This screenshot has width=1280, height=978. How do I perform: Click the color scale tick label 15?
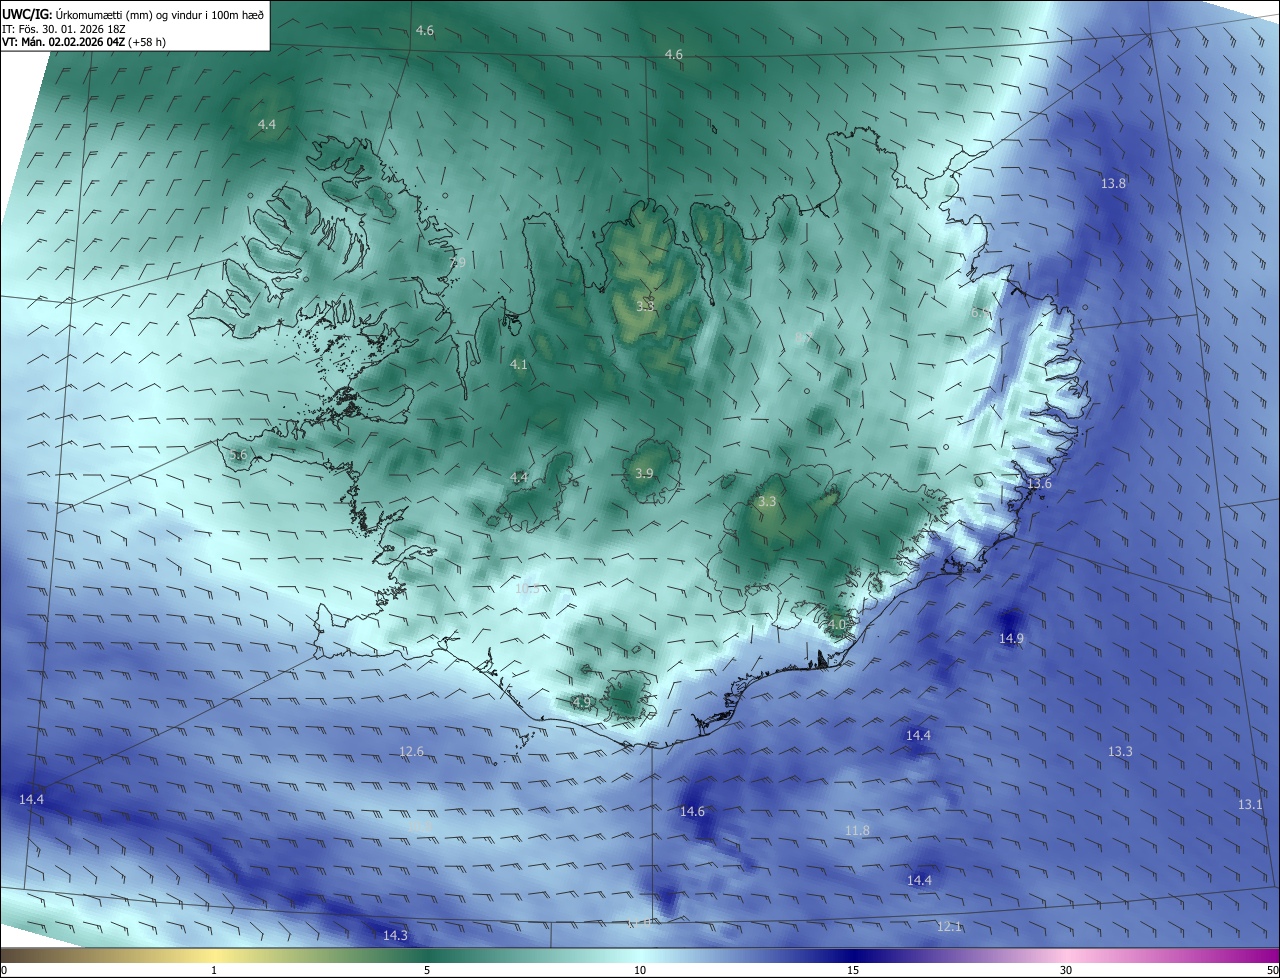(853, 970)
